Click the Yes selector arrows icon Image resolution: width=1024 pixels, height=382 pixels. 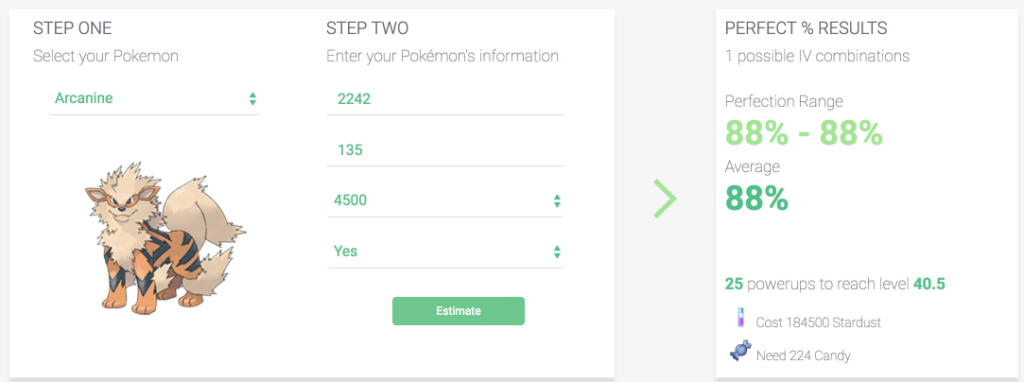click(x=557, y=251)
